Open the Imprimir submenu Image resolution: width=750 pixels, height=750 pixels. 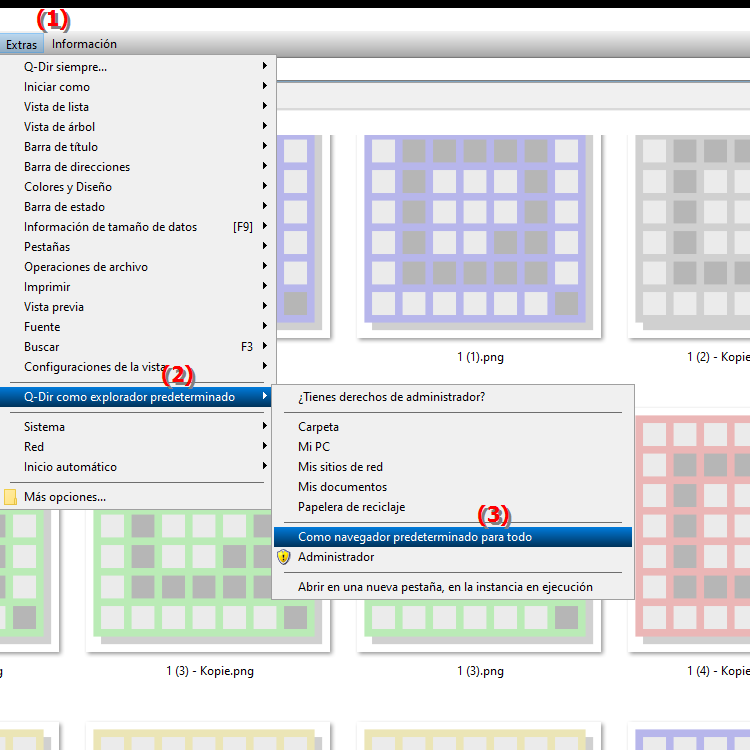coord(137,287)
